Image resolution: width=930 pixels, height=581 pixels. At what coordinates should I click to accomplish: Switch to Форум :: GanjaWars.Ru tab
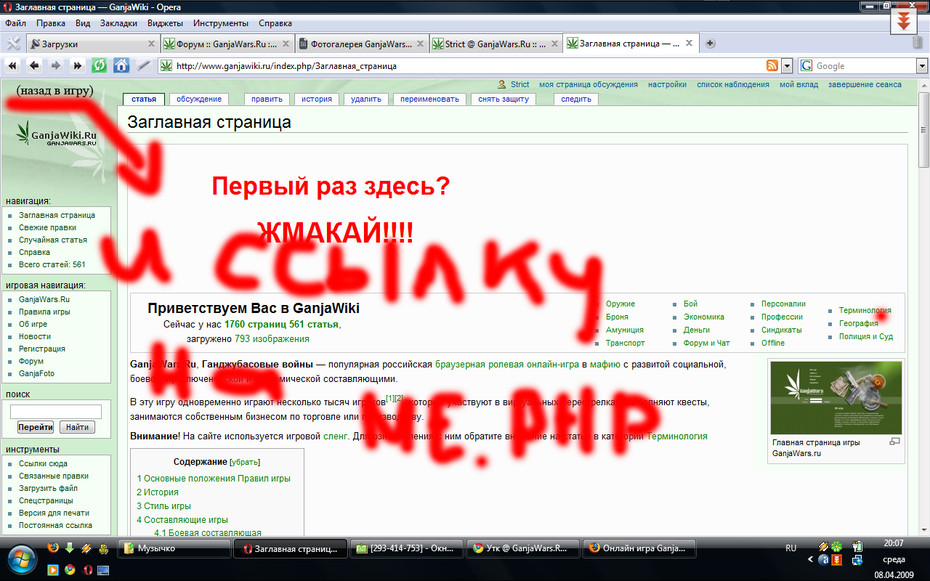click(227, 44)
